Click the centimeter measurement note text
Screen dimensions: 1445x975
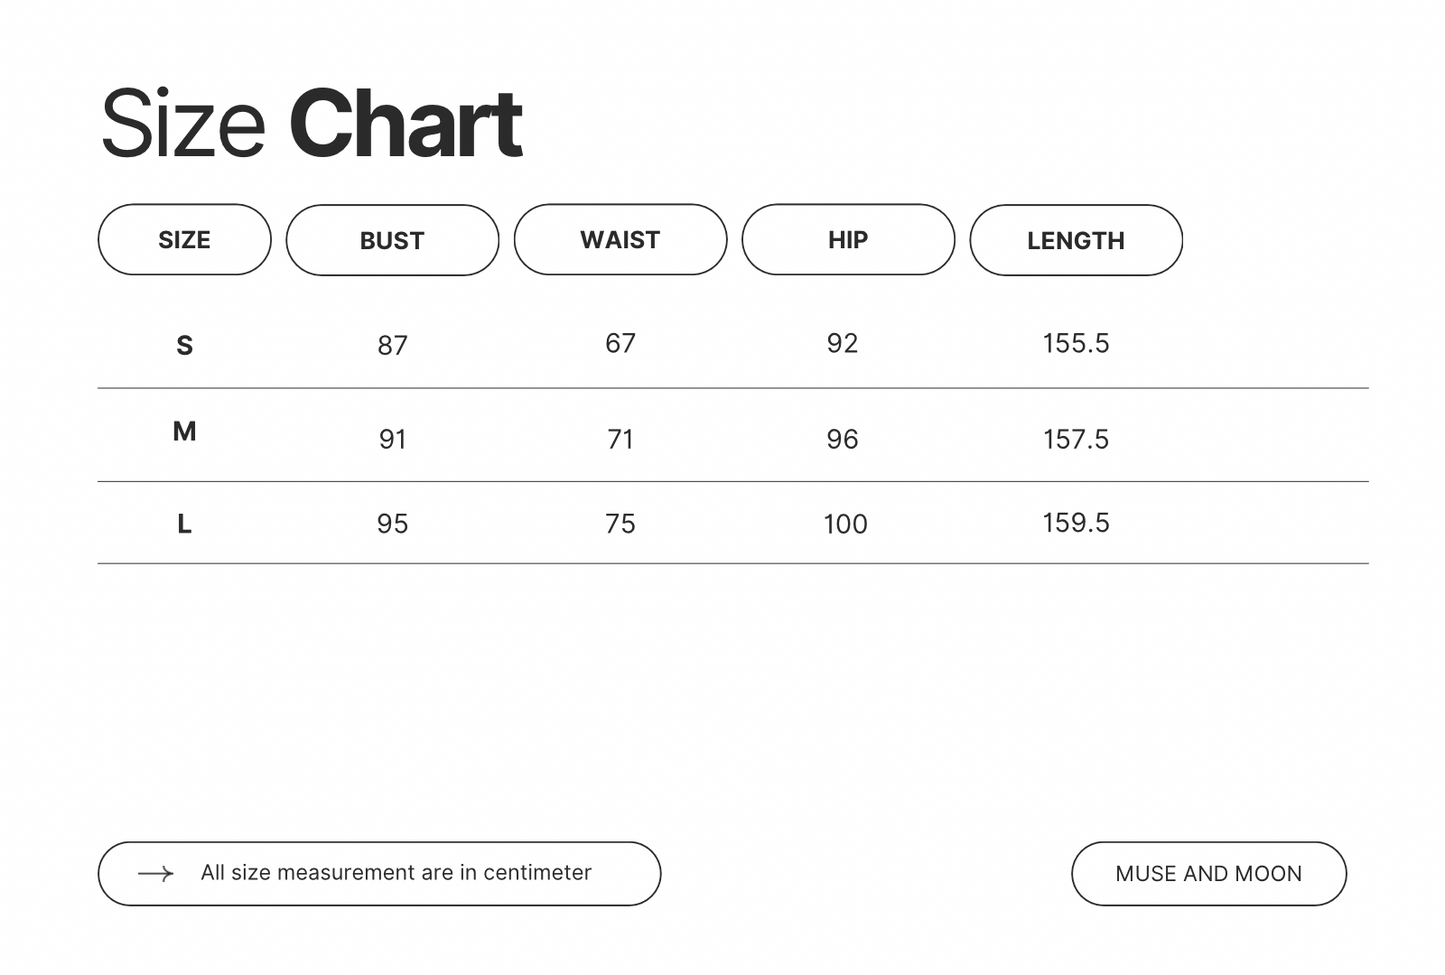(396, 873)
